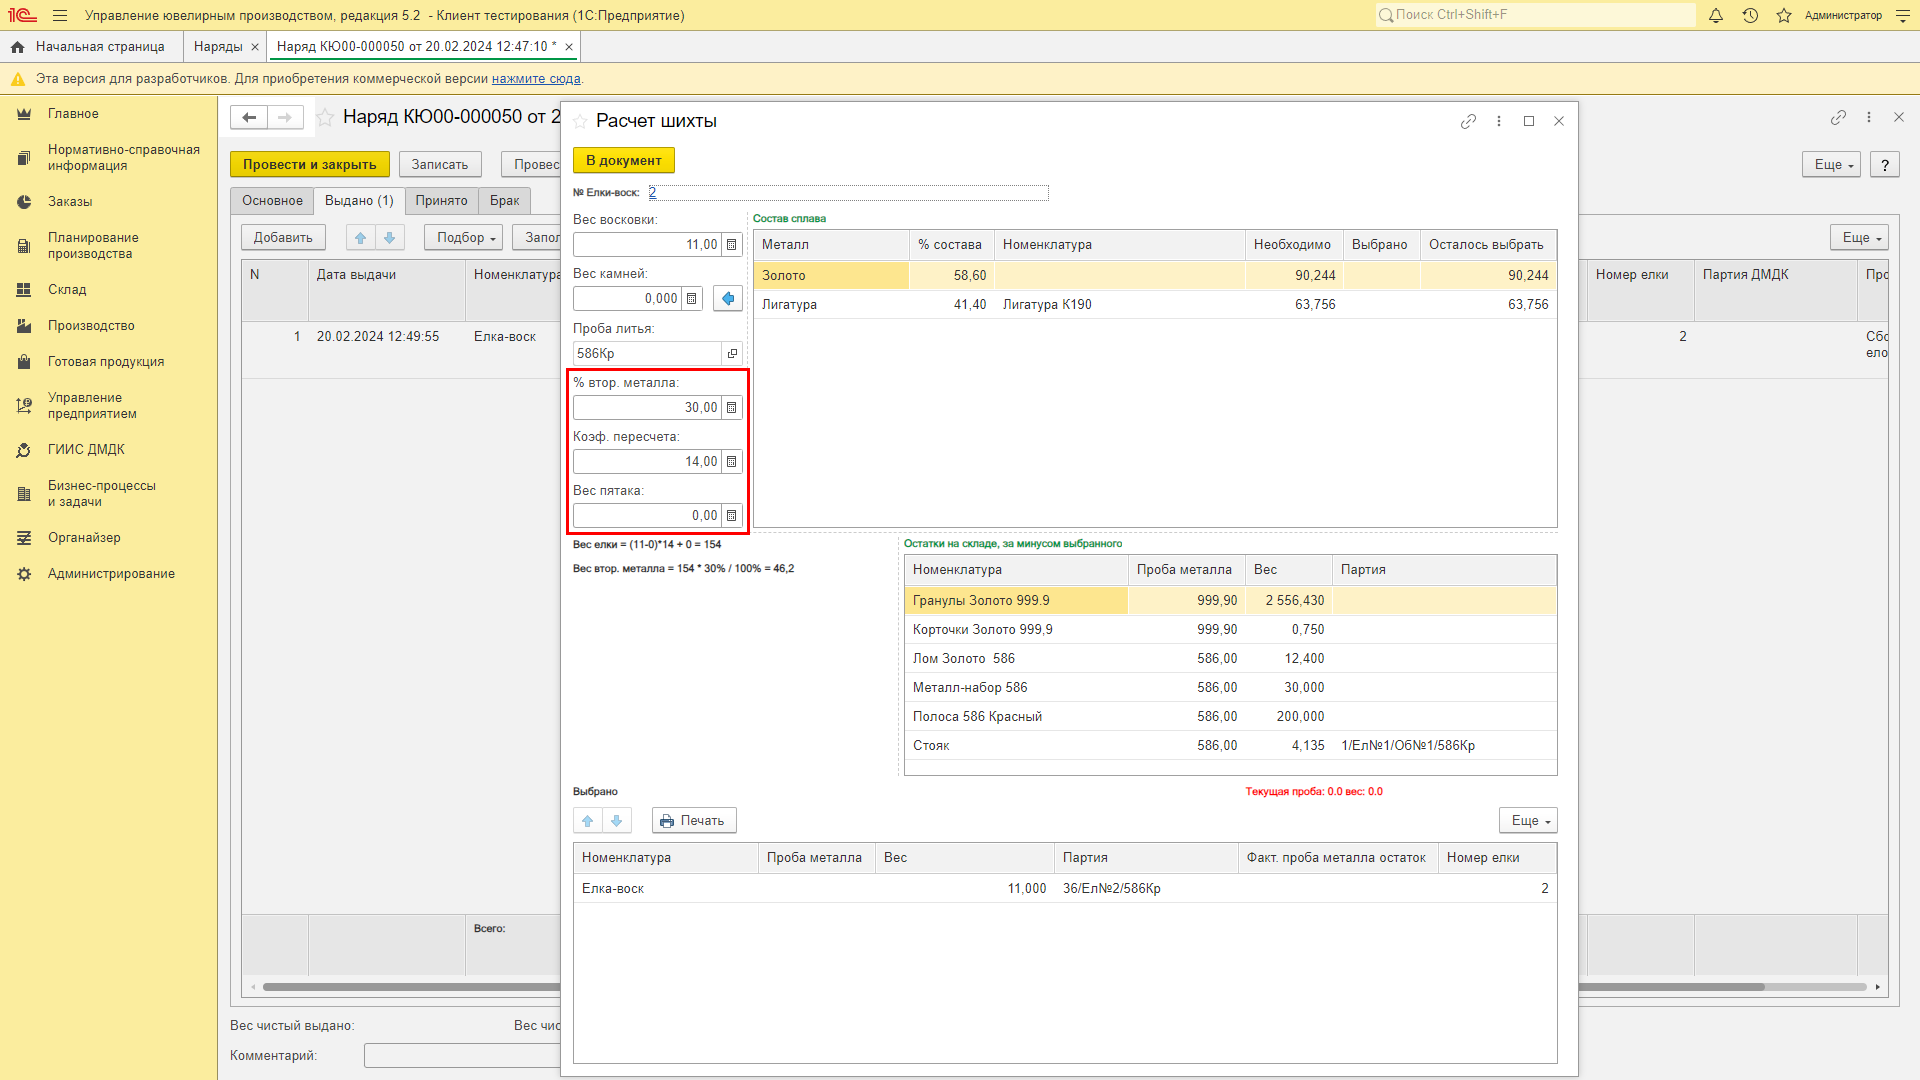This screenshot has height=1080, width=1920.
Task: Follow the нажмите сюда link
Action: pyautogui.click(x=536, y=79)
